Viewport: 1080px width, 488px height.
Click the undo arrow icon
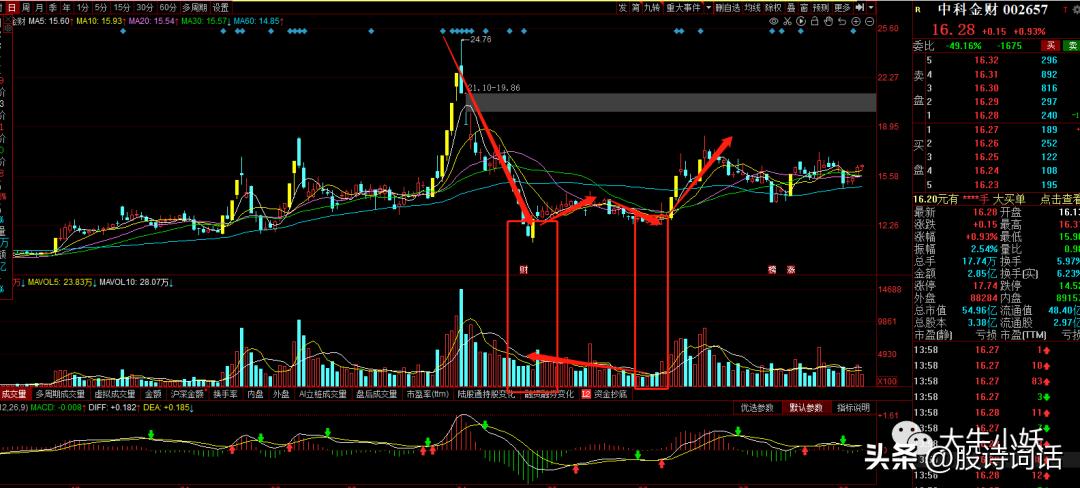pyautogui.click(x=842, y=21)
